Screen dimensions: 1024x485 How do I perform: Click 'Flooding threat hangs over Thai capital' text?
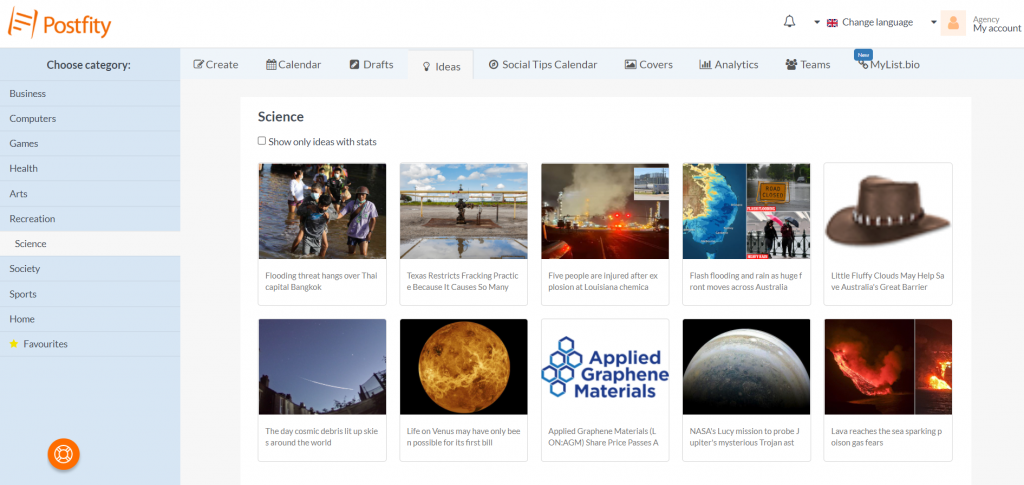[321, 281]
